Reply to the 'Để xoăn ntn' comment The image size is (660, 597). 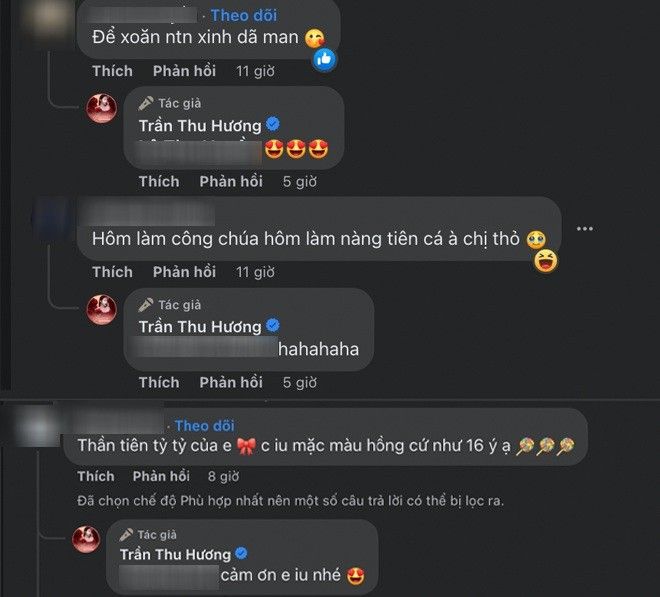184,71
